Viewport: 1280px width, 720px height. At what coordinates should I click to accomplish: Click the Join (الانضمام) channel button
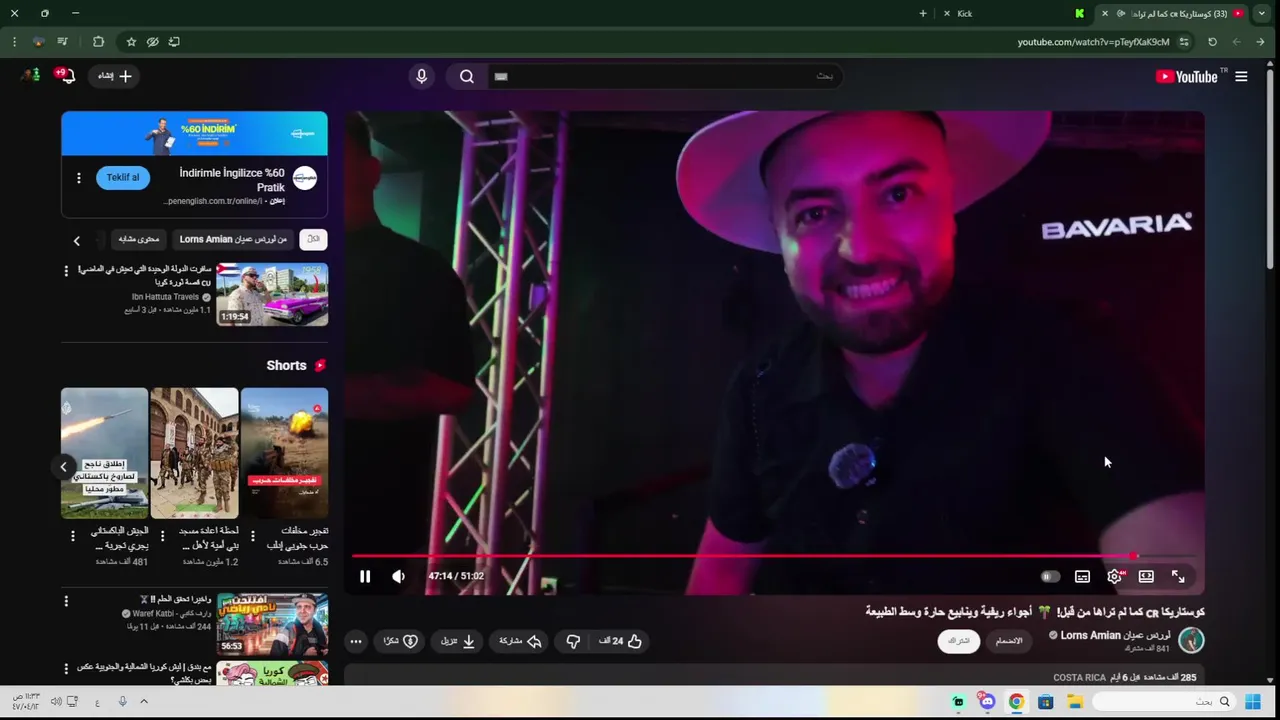(1008, 641)
